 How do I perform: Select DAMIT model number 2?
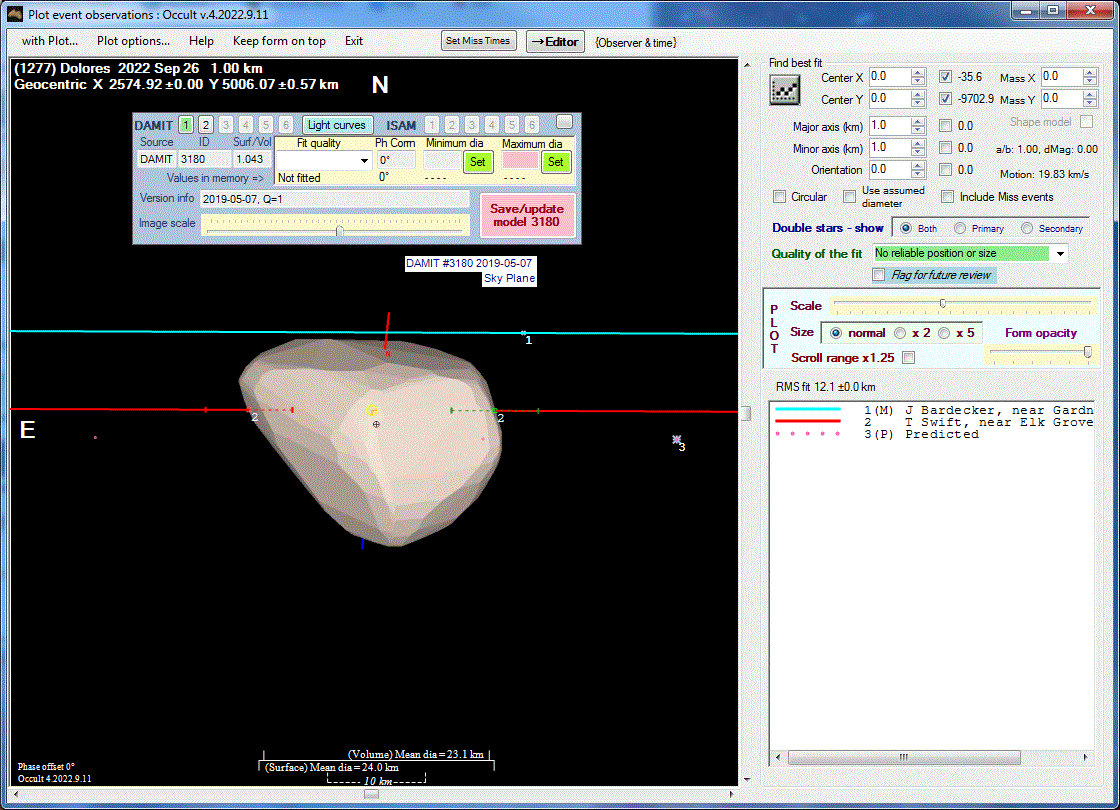click(x=206, y=125)
